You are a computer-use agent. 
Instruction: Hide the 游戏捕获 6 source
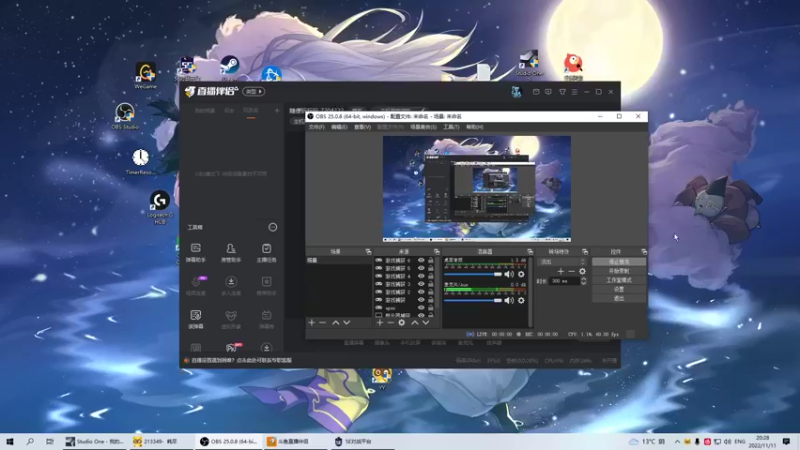(x=421, y=260)
